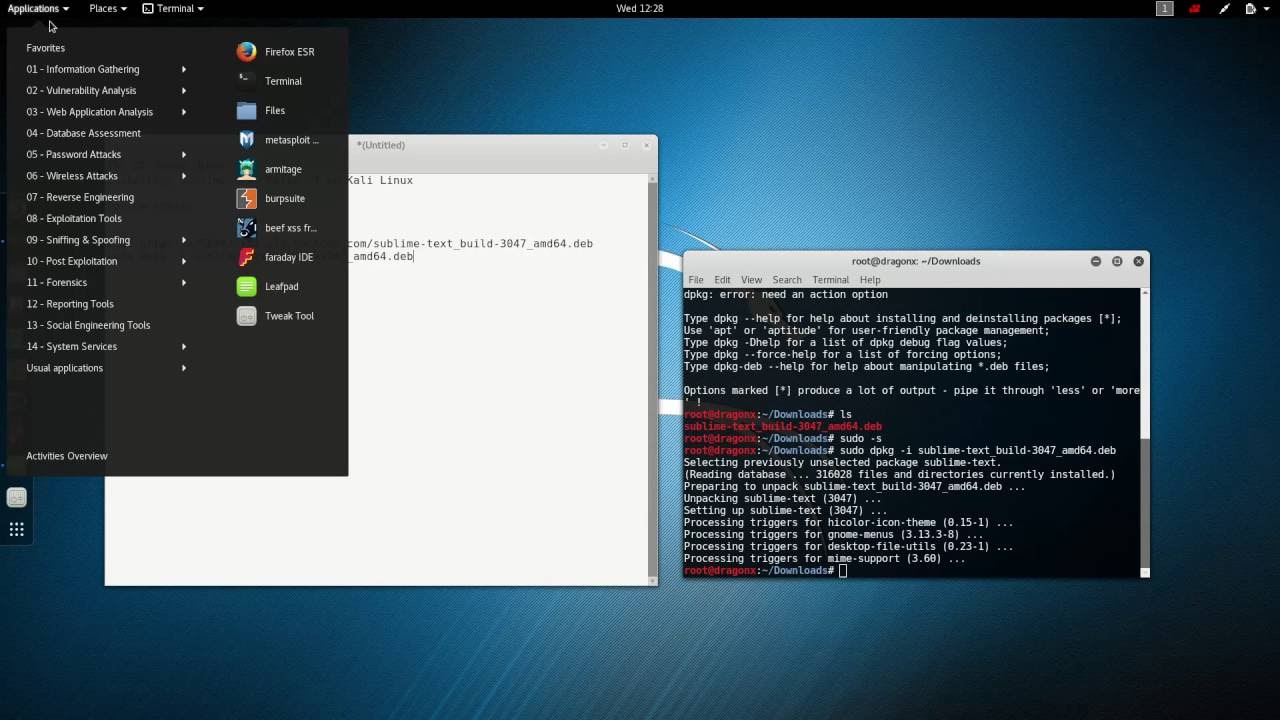Expand 10 - Post Exploitation submenu
This screenshot has width=1280, height=720.
tap(106, 261)
